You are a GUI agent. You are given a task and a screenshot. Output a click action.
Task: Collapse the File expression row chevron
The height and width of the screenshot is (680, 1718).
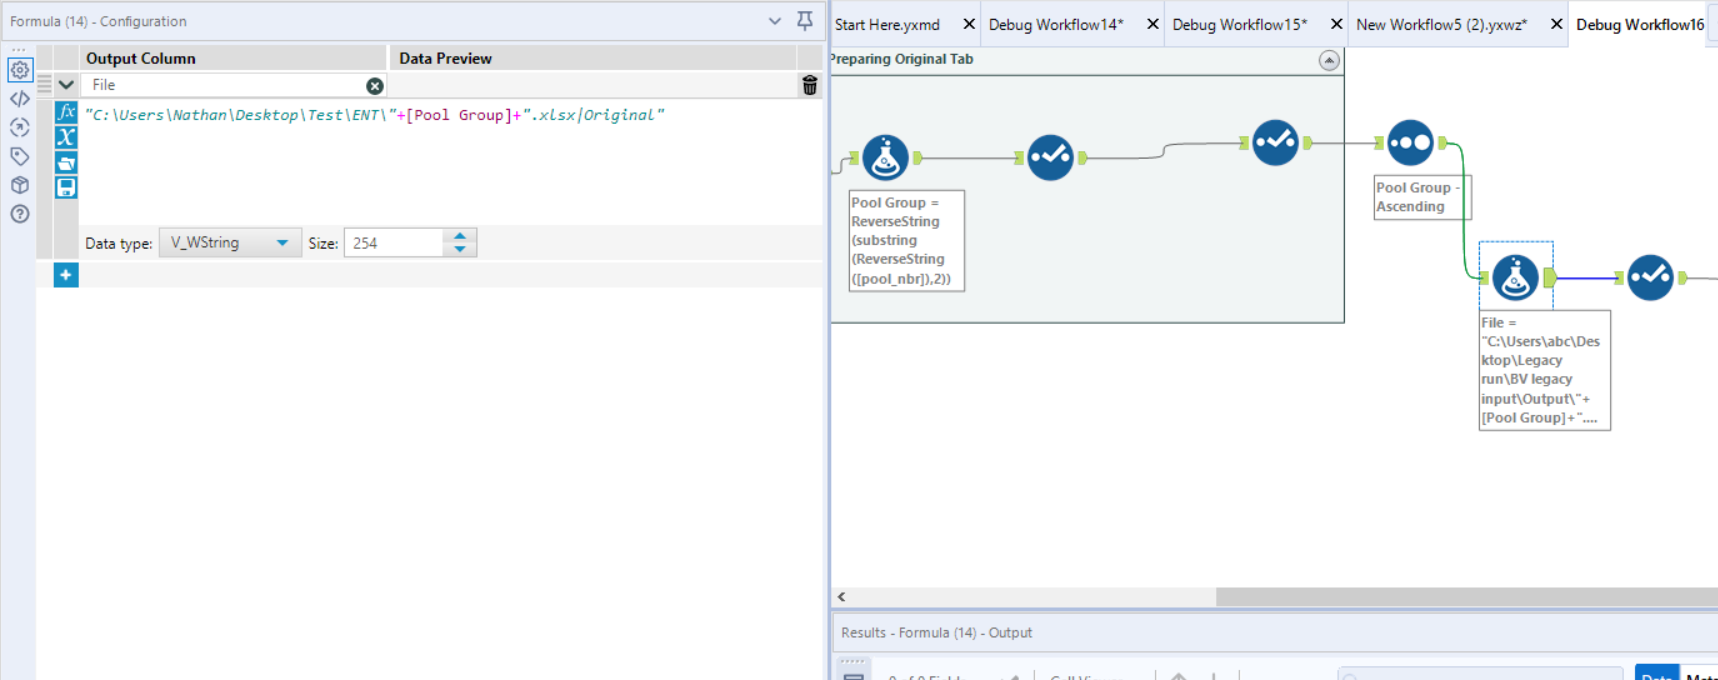[66, 85]
